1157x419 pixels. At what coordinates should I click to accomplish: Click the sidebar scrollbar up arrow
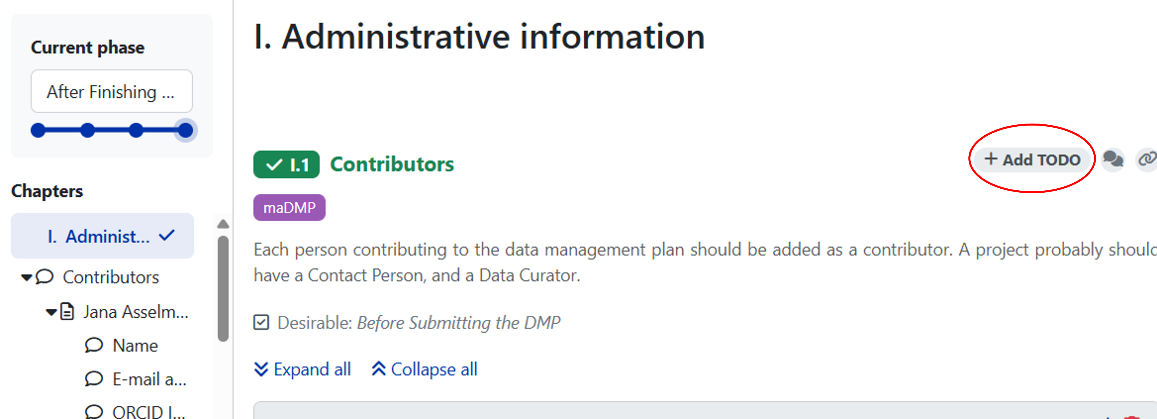(x=224, y=224)
